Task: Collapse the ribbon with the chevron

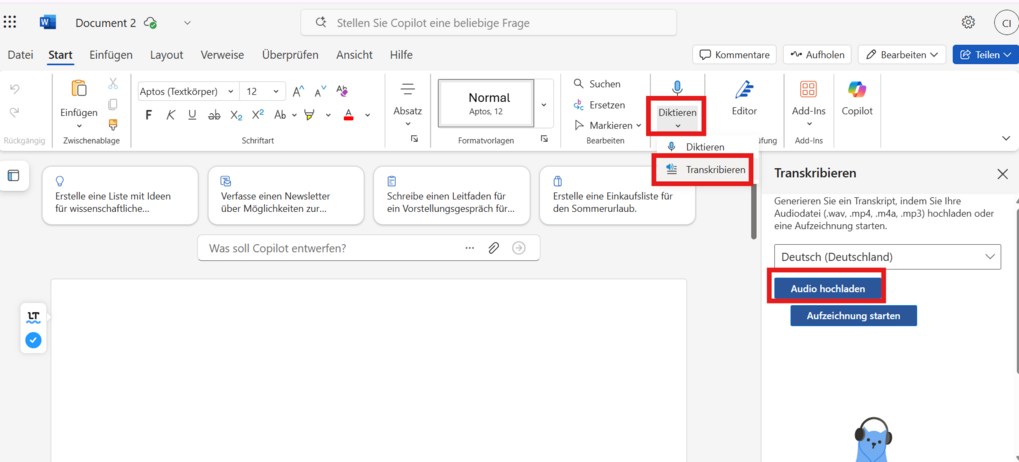Action: coord(1006,138)
